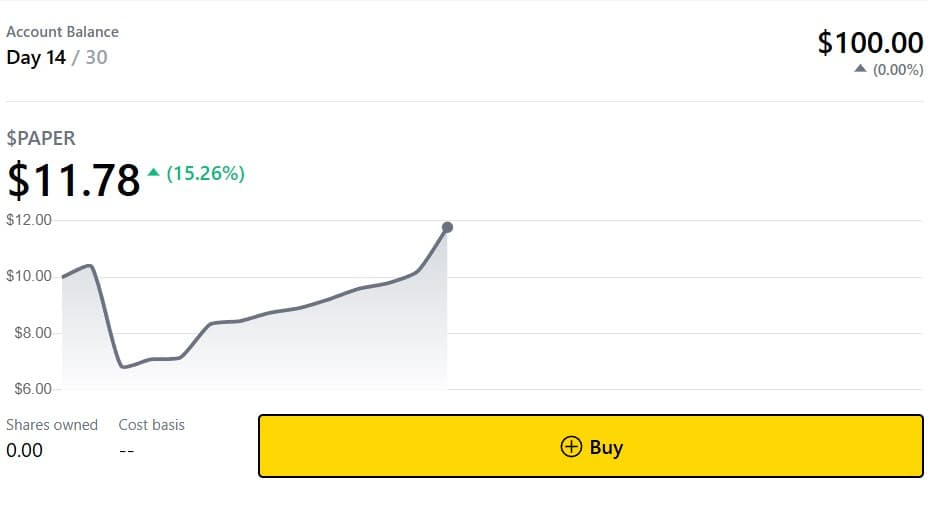Click the $6.00 axis label
928x522 pixels.
(33, 389)
